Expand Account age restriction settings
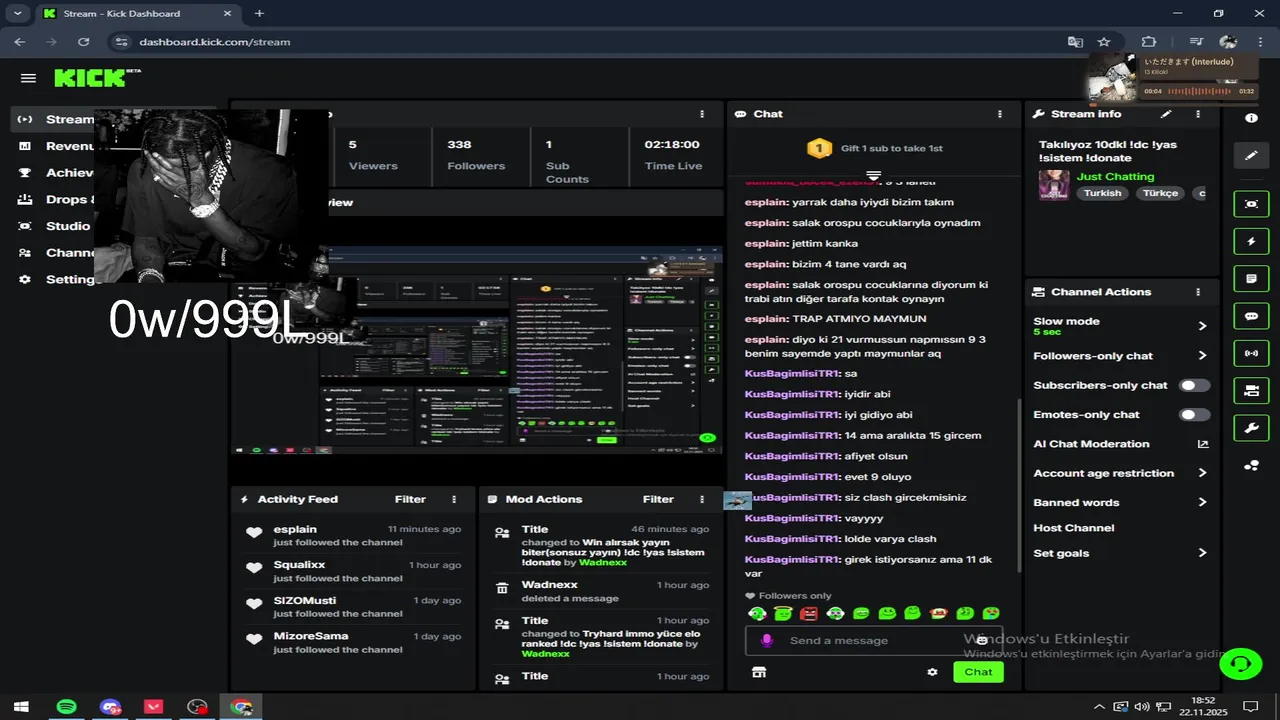 click(x=1202, y=473)
